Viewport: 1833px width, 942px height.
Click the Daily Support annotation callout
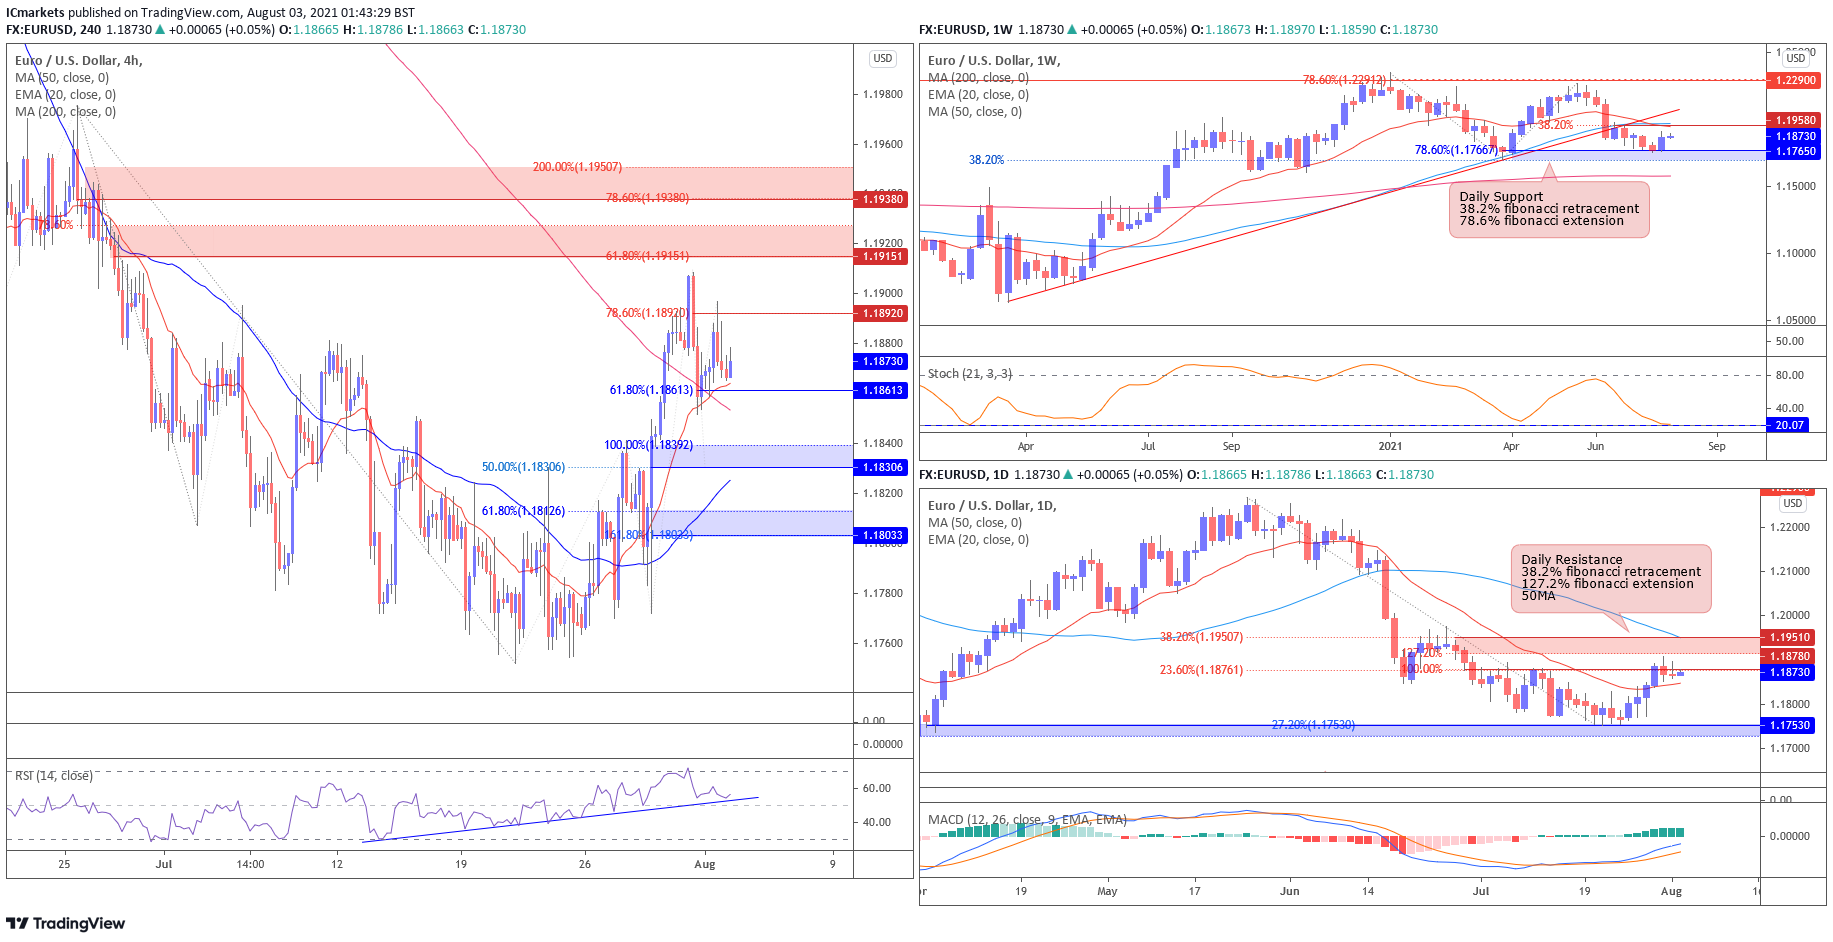point(1548,209)
